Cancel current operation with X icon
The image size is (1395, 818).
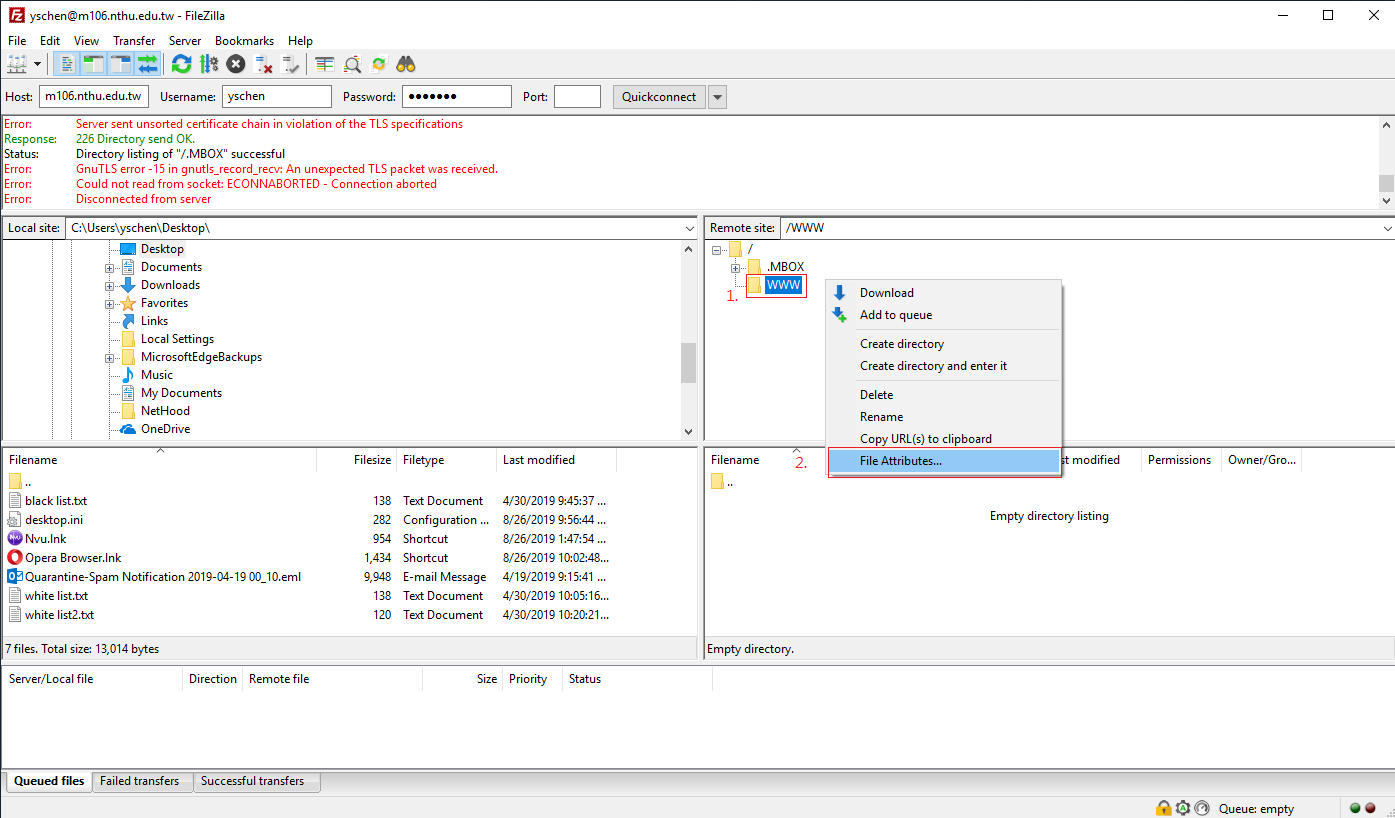pyautogui.click(x=236, y=64)
